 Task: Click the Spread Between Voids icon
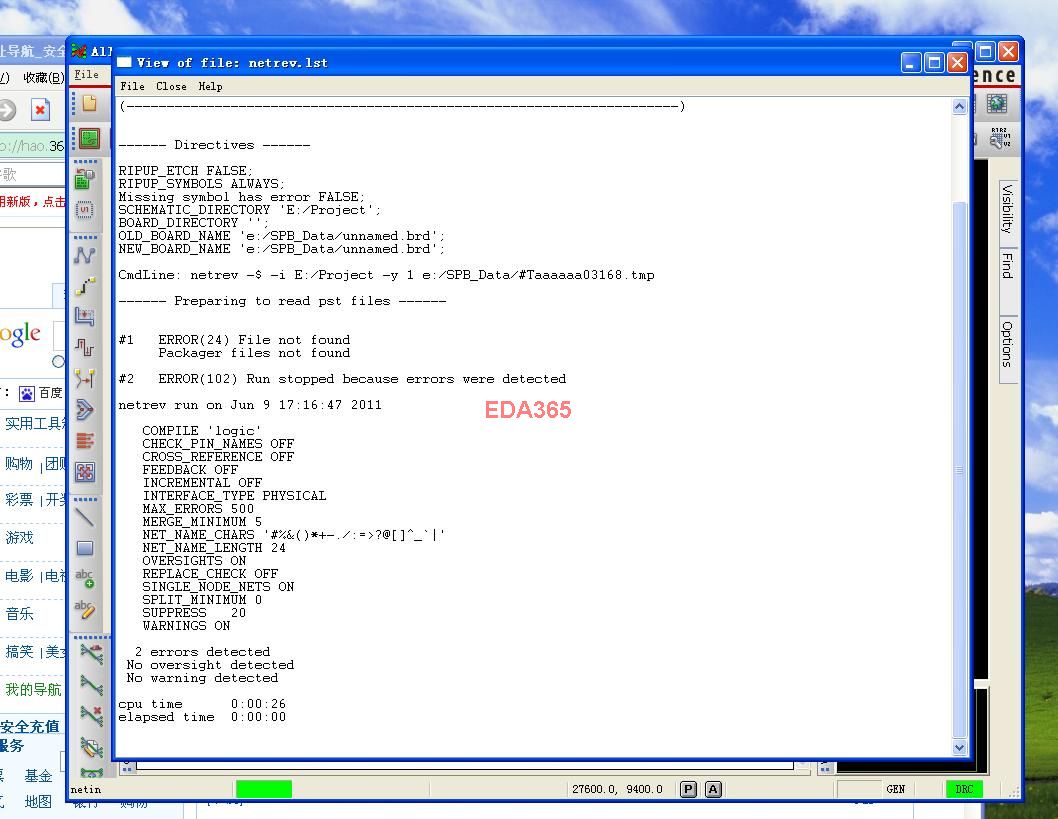click(x=85, y=472)
